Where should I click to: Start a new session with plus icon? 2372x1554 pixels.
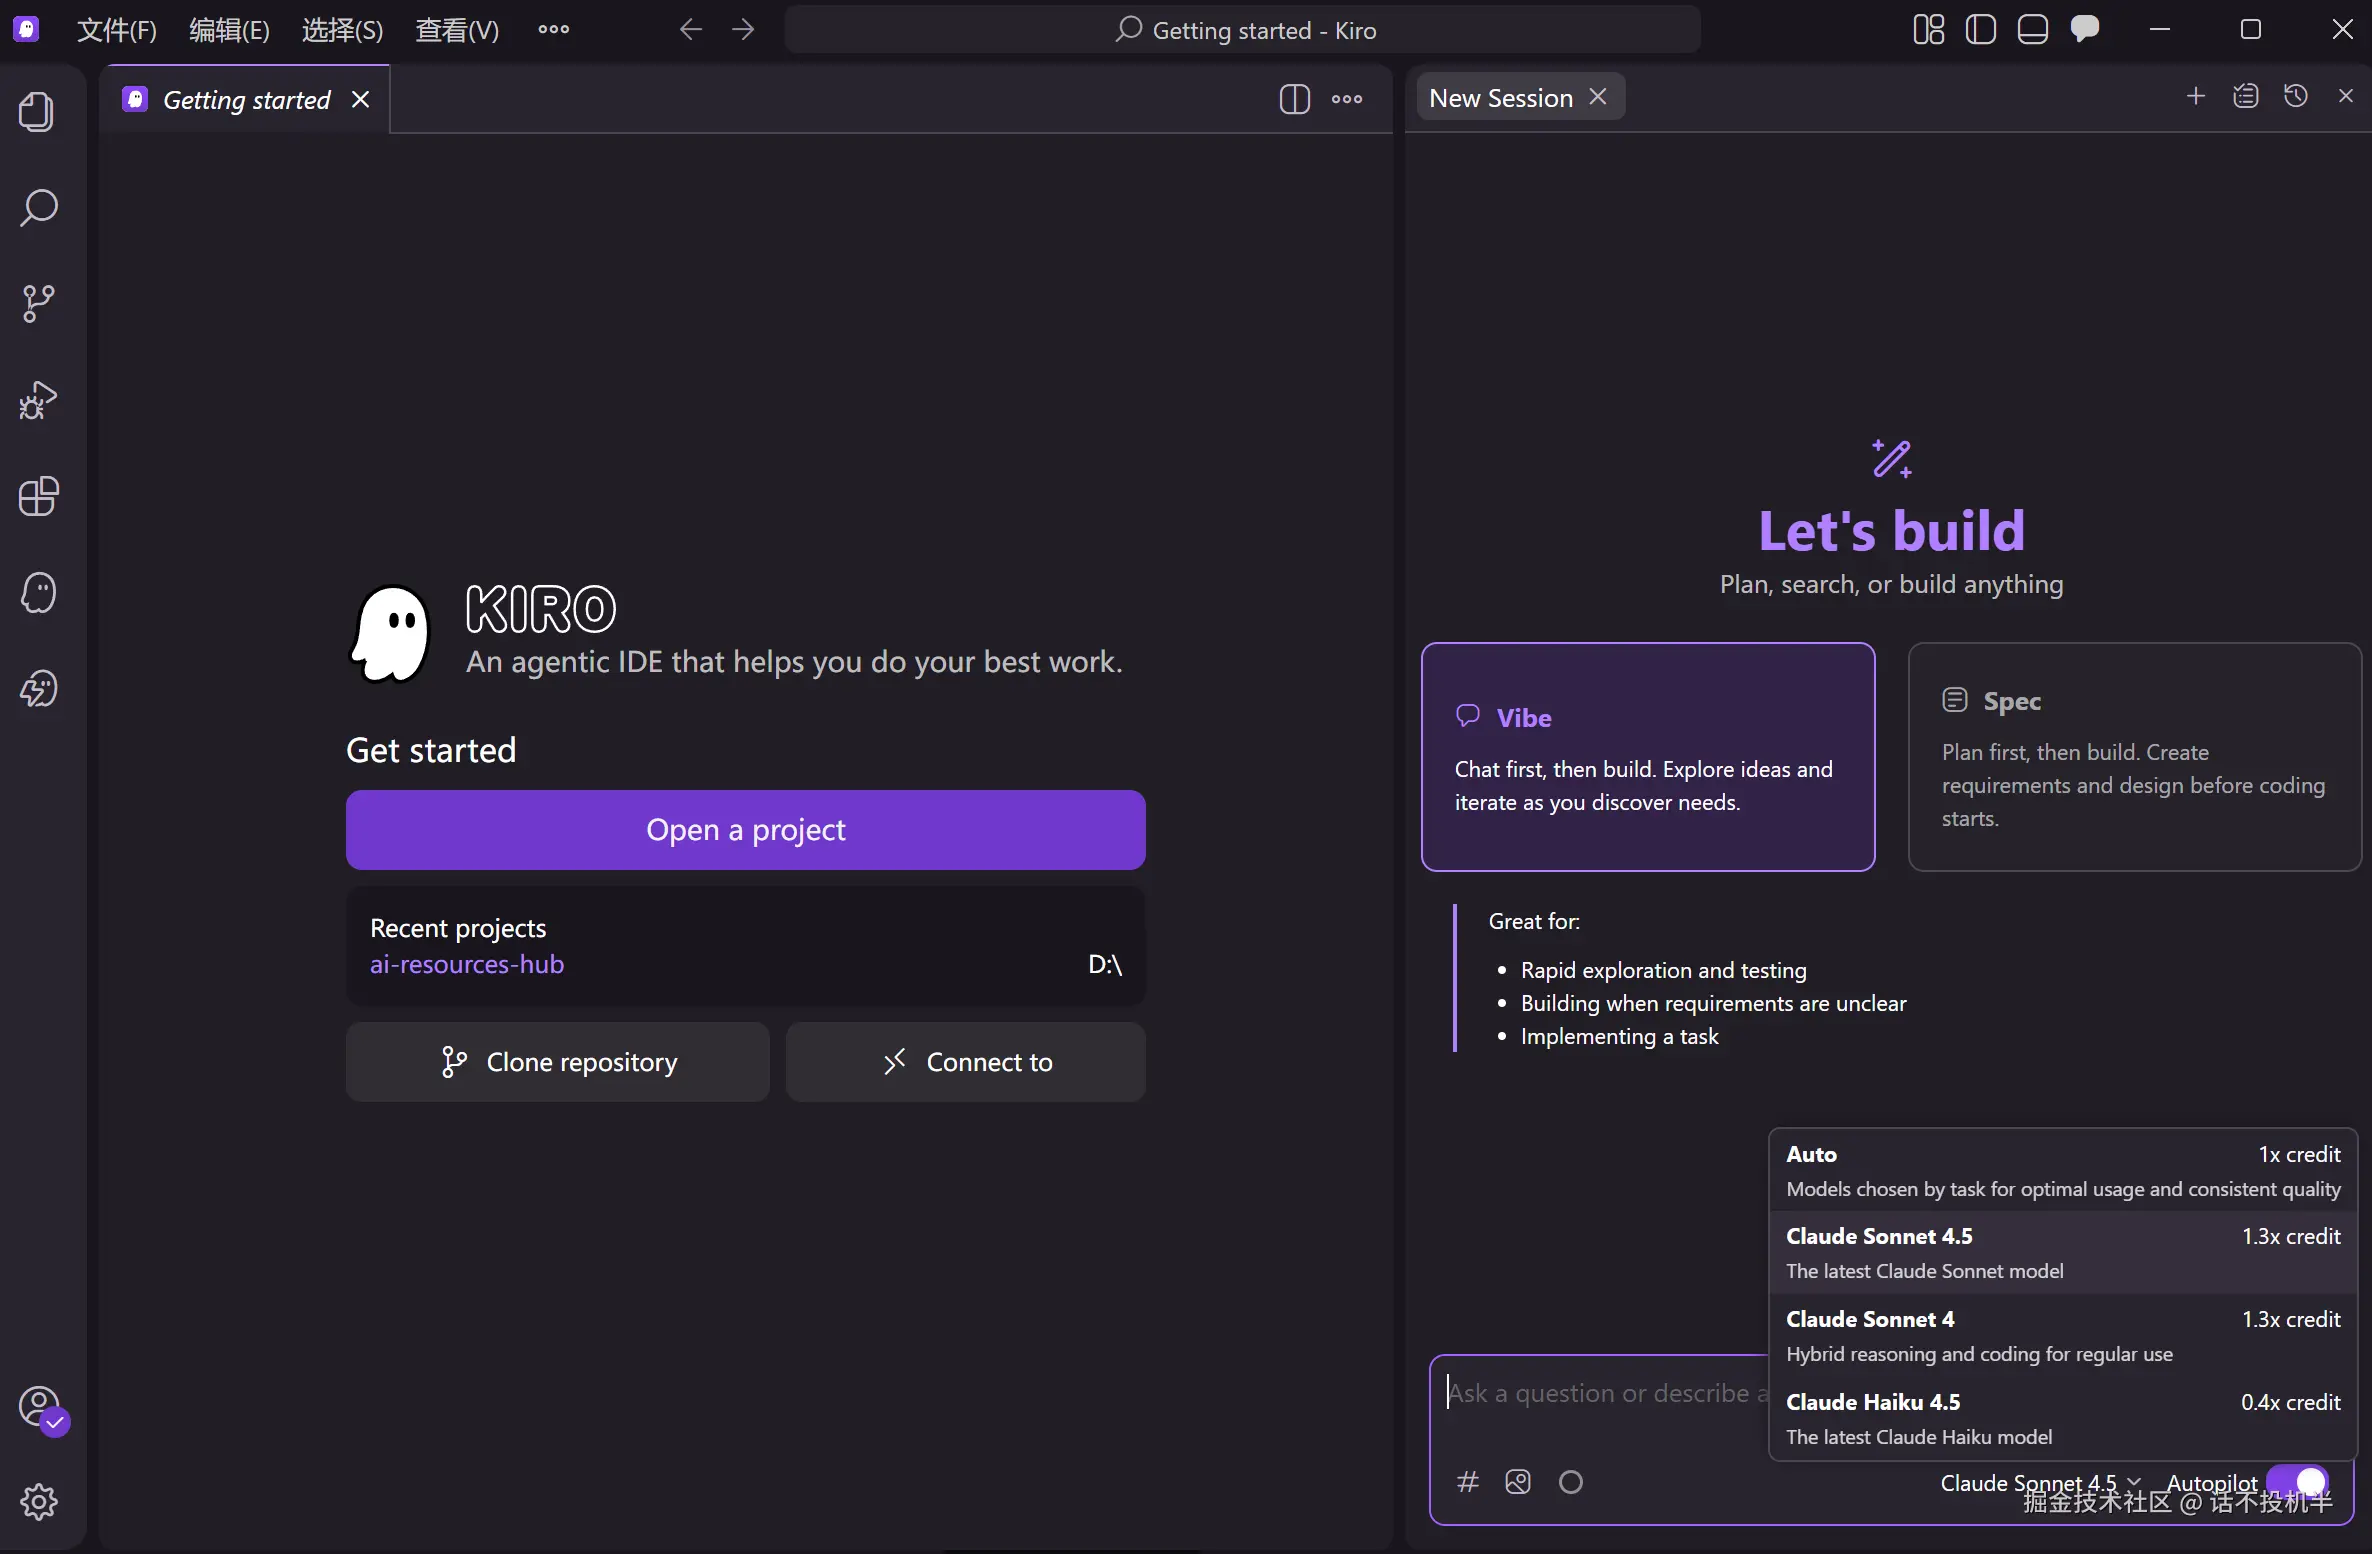2196,96
